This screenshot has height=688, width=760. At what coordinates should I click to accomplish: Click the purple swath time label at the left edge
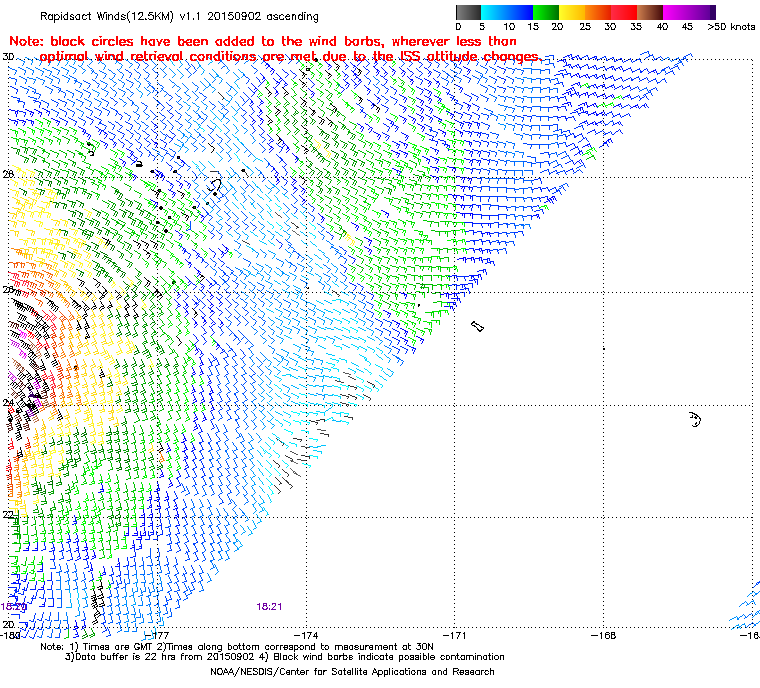coord(13,607)
